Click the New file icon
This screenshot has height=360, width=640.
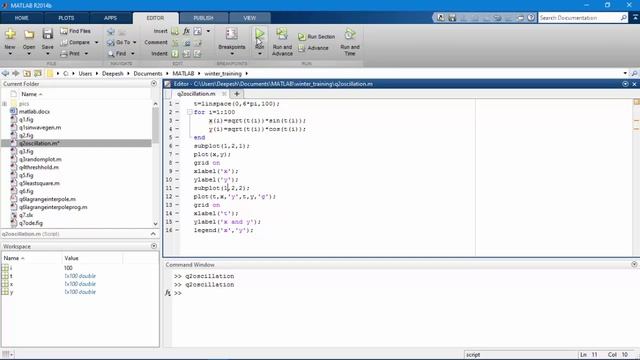(x=10, y=34)
